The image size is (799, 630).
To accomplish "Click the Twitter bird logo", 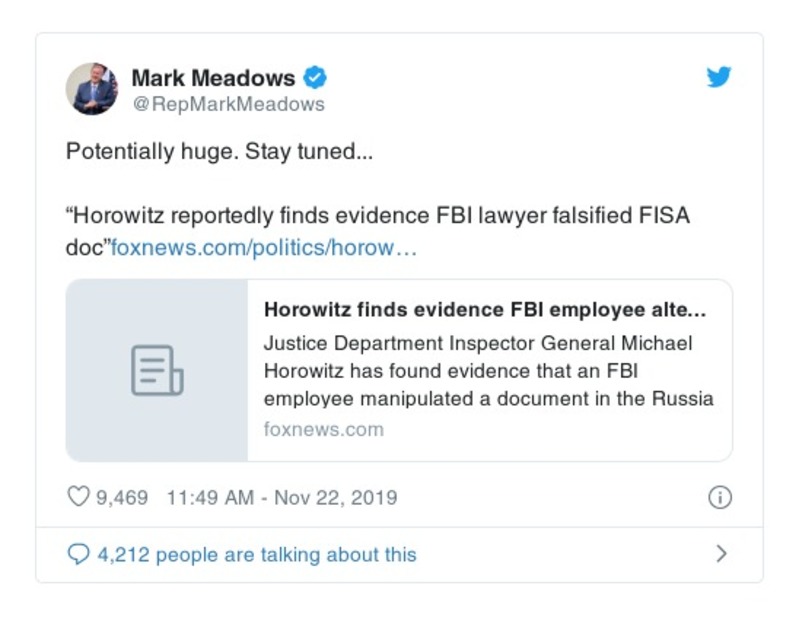I will [x=719, y=77].
